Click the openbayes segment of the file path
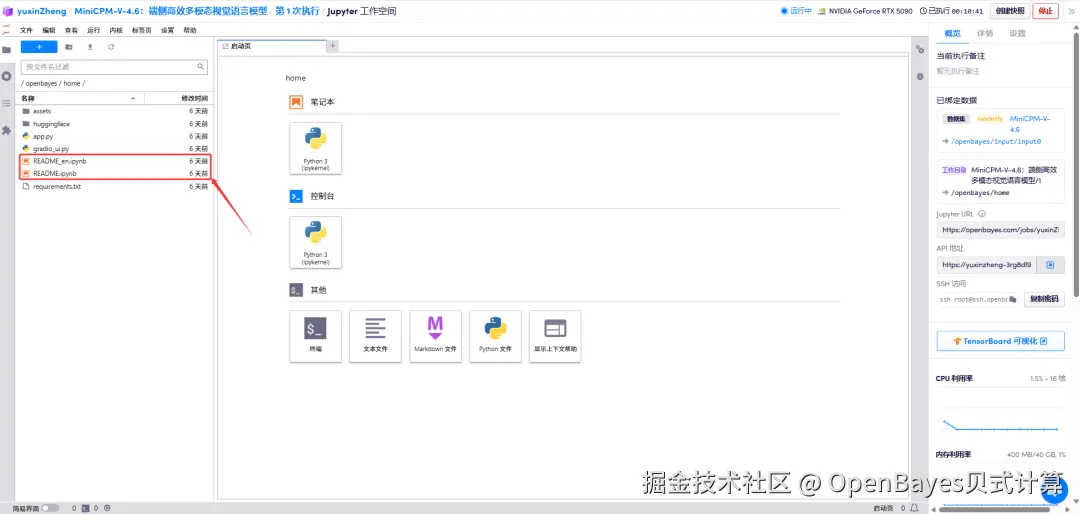 click(41, 83)
